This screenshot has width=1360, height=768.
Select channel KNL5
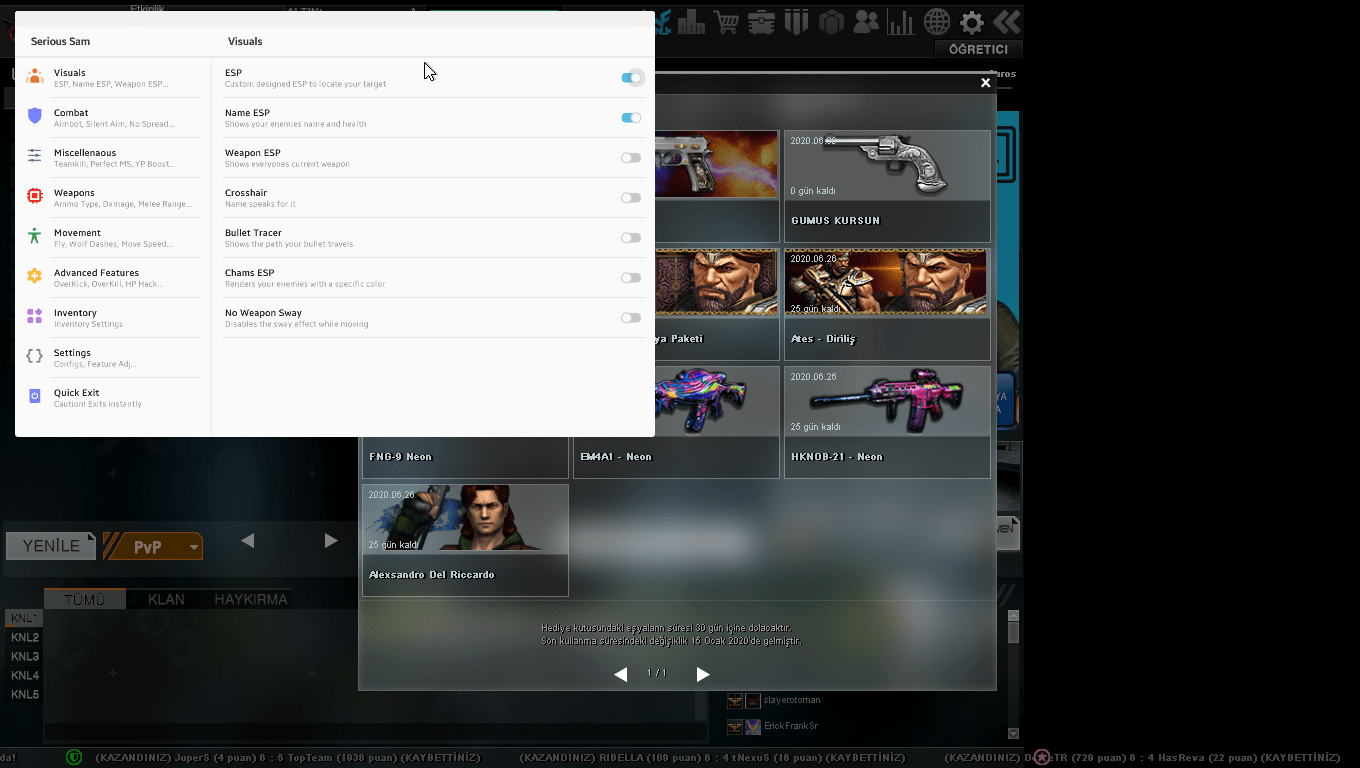[24, 695]
